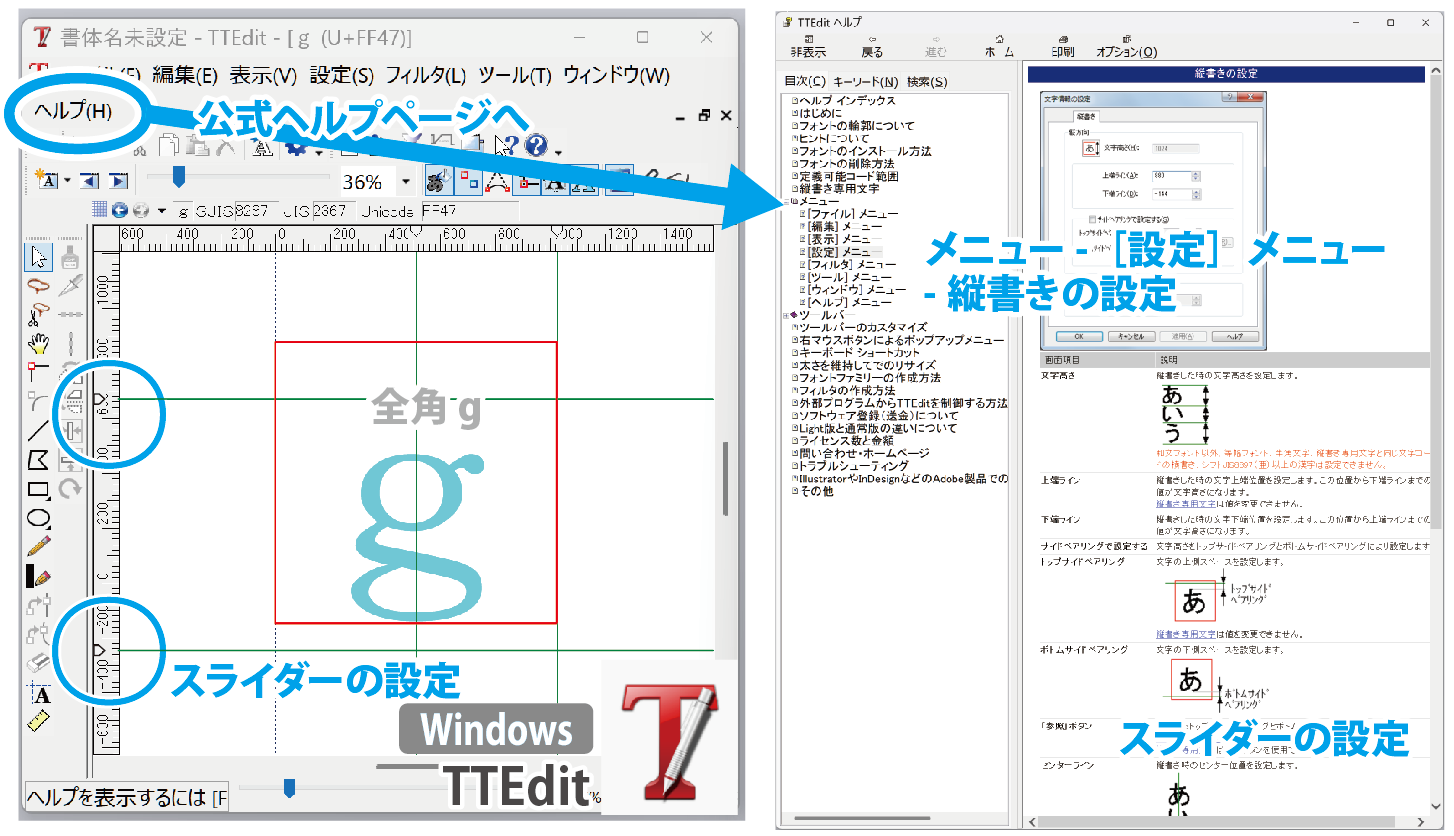Click the red corner point tool

pyautogui.click(x=38, y=373)
